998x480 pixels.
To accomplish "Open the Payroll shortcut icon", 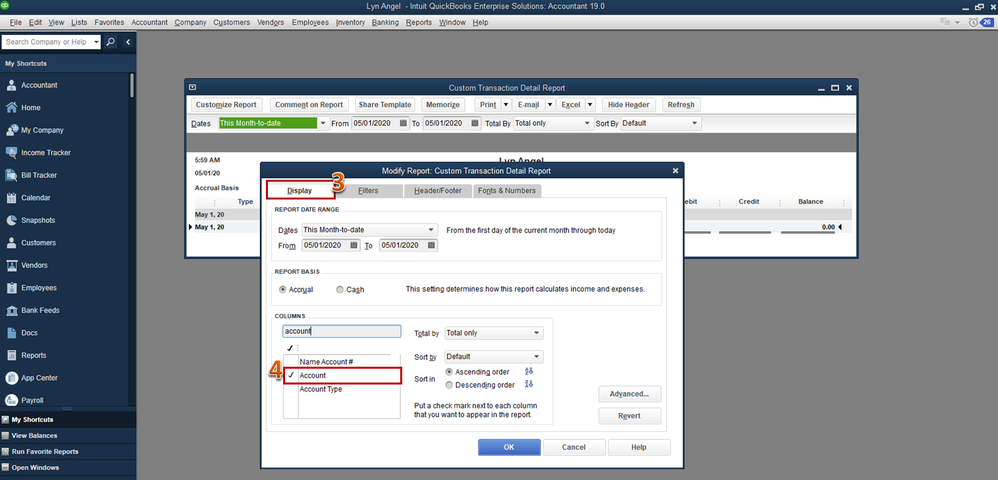I will click(x=11, y=400).
